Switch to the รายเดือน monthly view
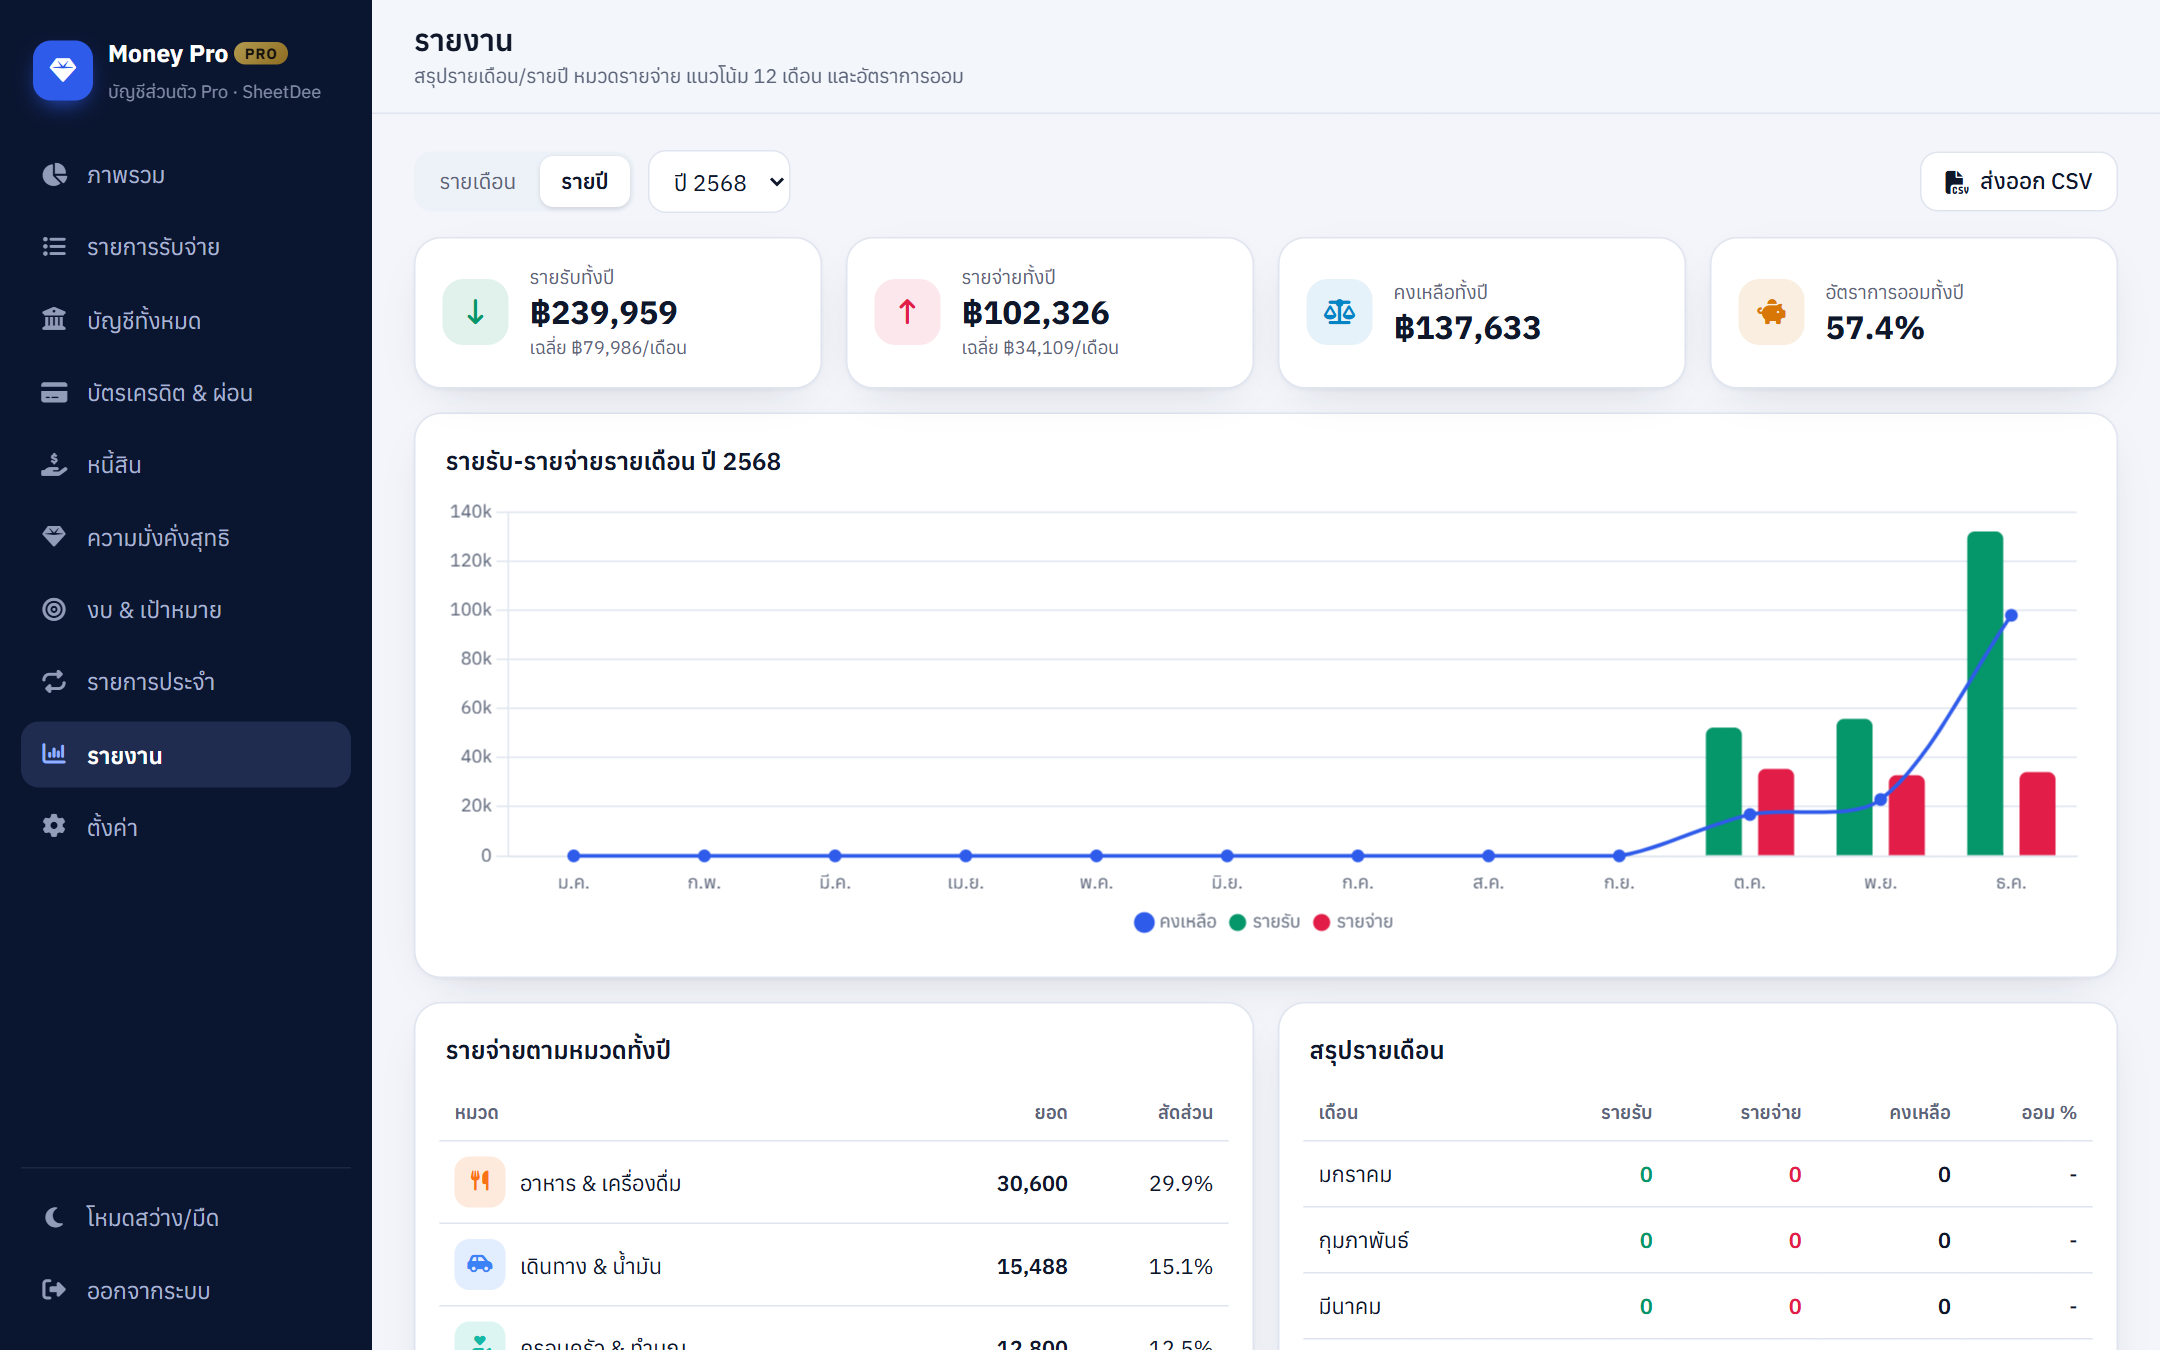 click(x=478, y=182)
